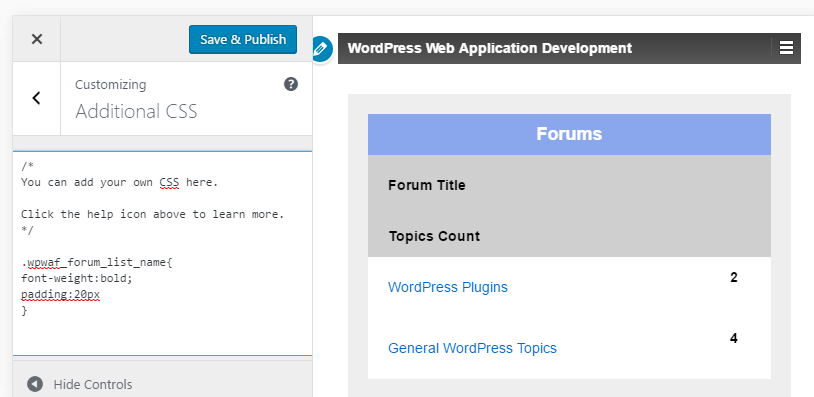Click the Additional CSS section heading

(x=136, y=111)
